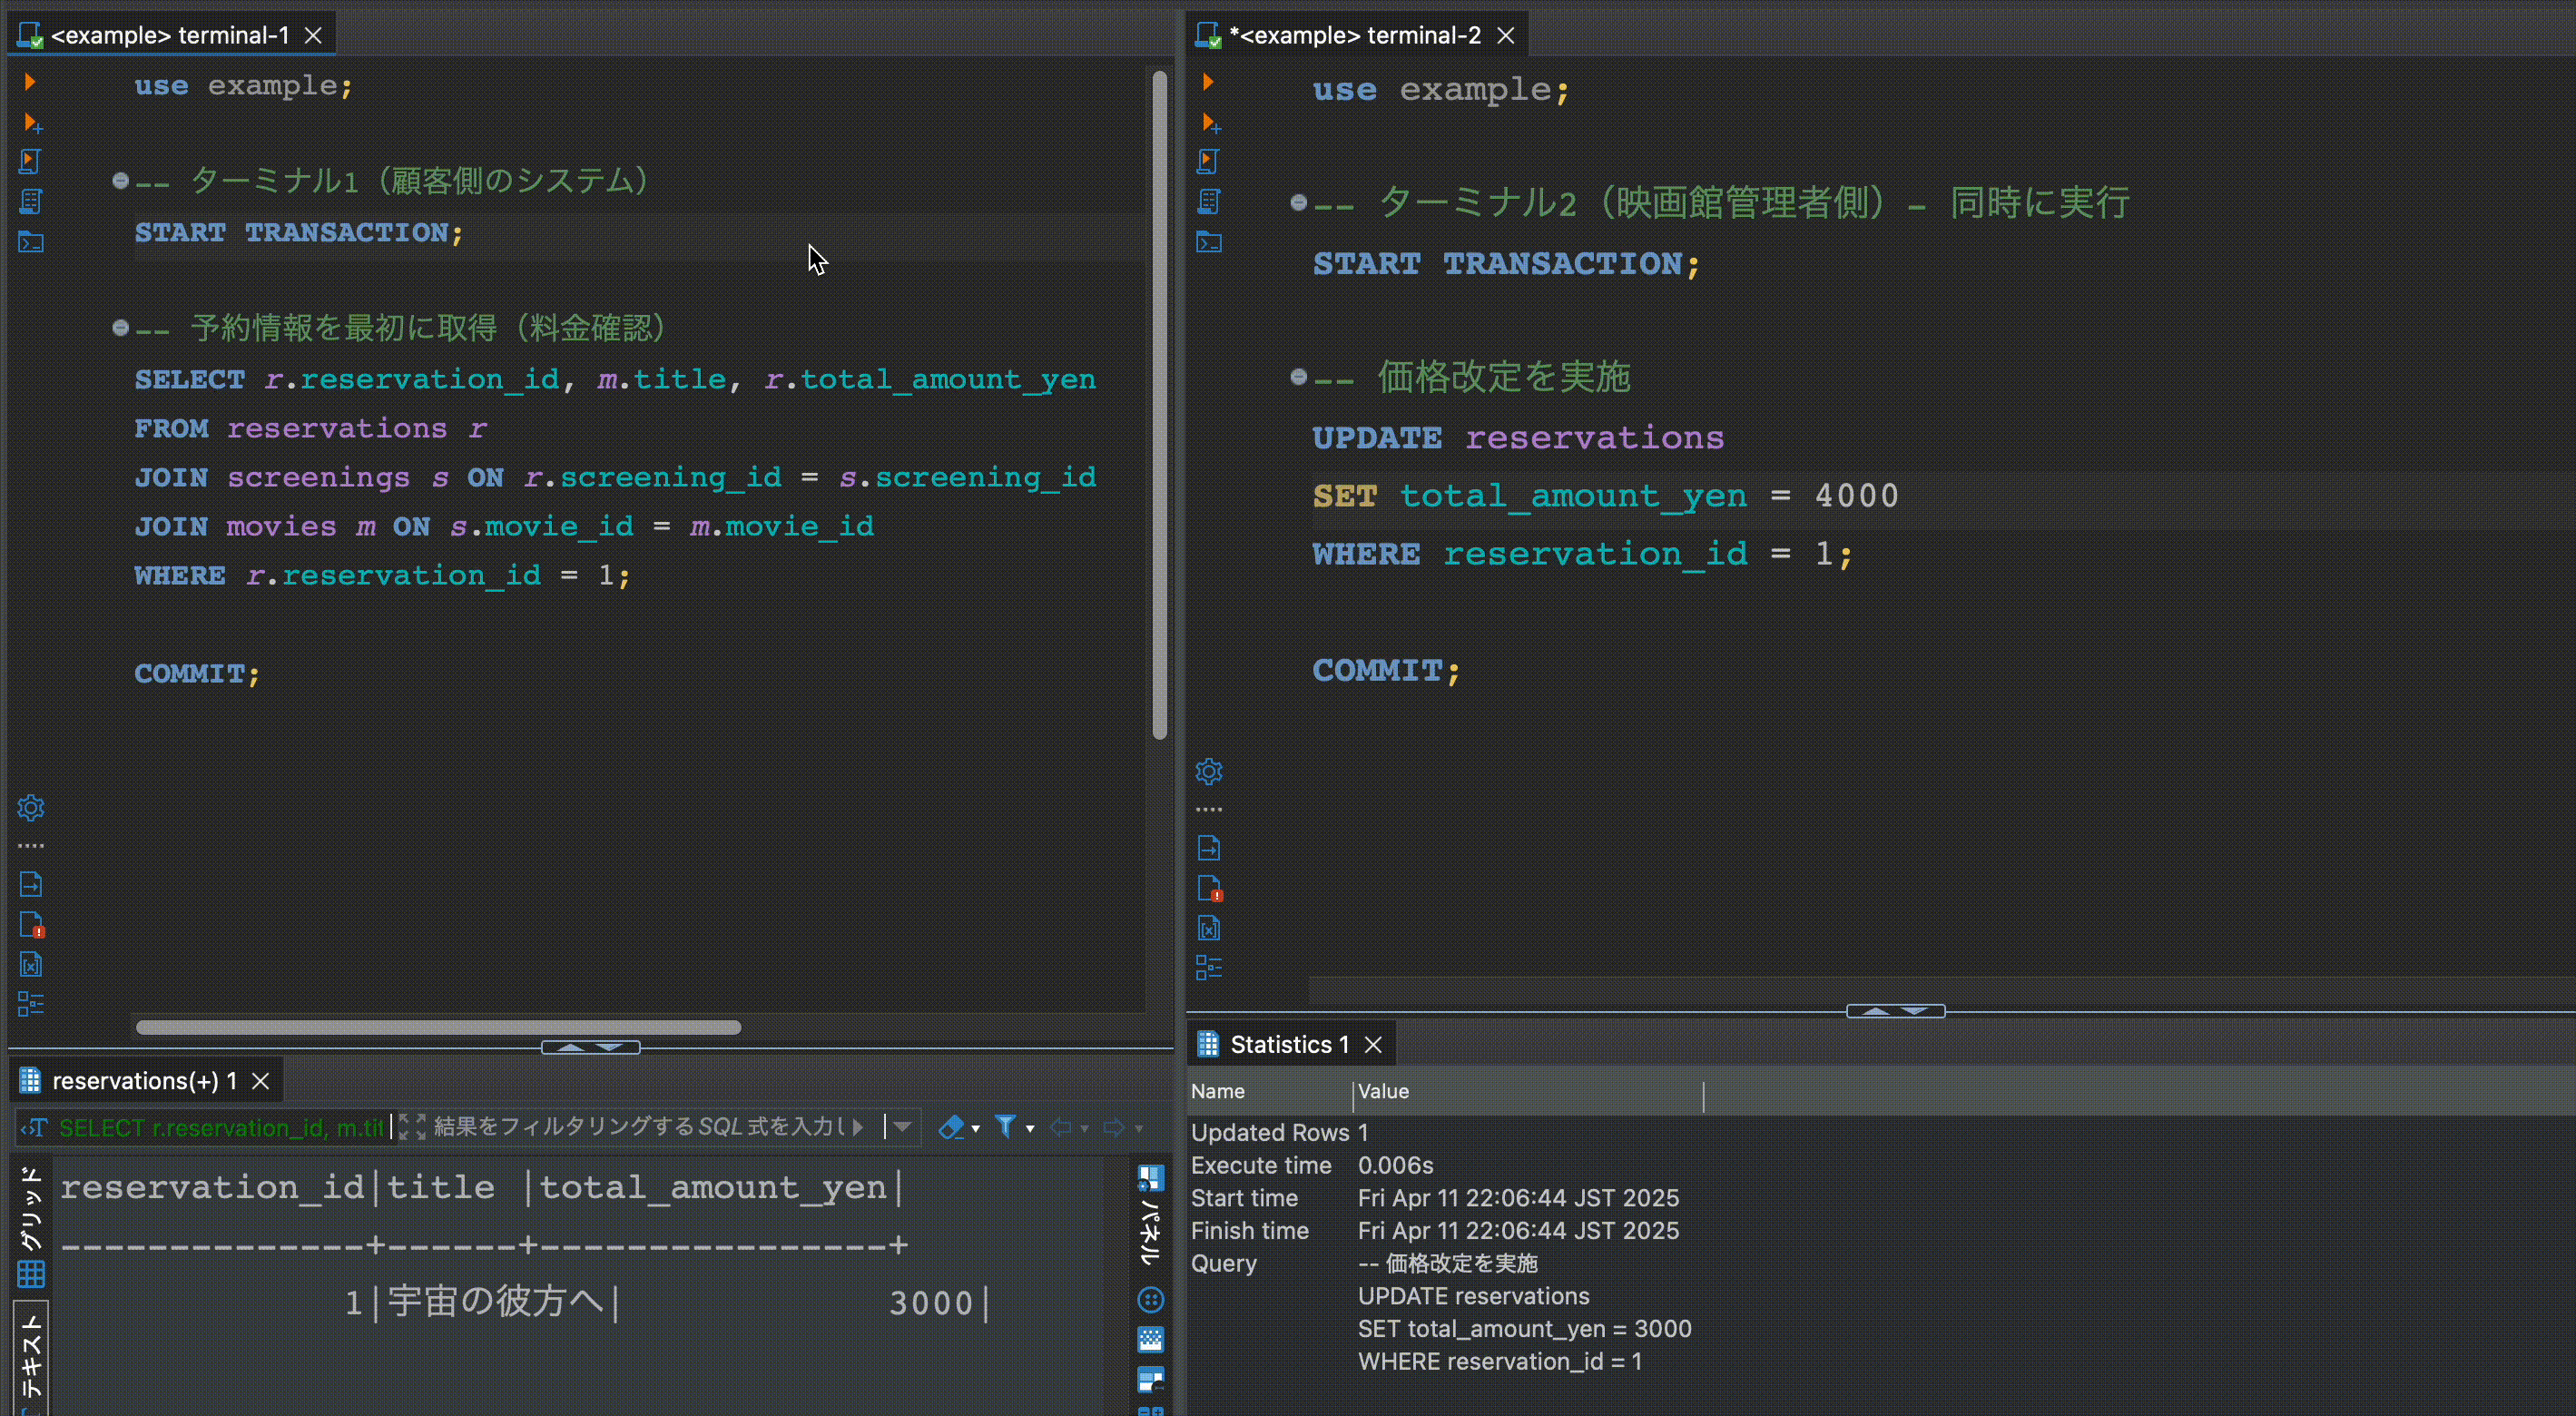Open custom filter funnel dropdown arrow
2576x1416 pixels.
[1030, 1129]
